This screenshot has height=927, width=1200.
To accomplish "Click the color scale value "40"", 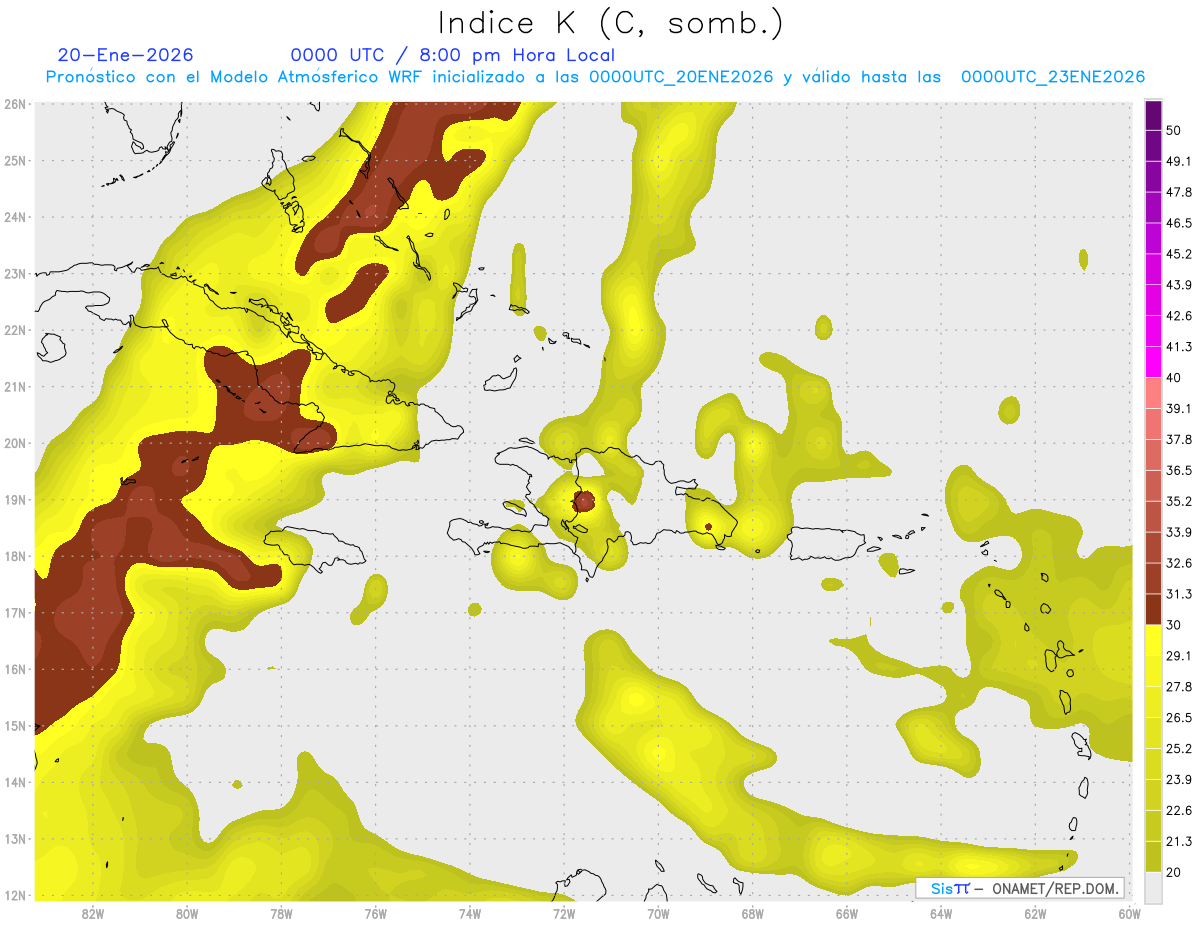I will [1174, 378].
